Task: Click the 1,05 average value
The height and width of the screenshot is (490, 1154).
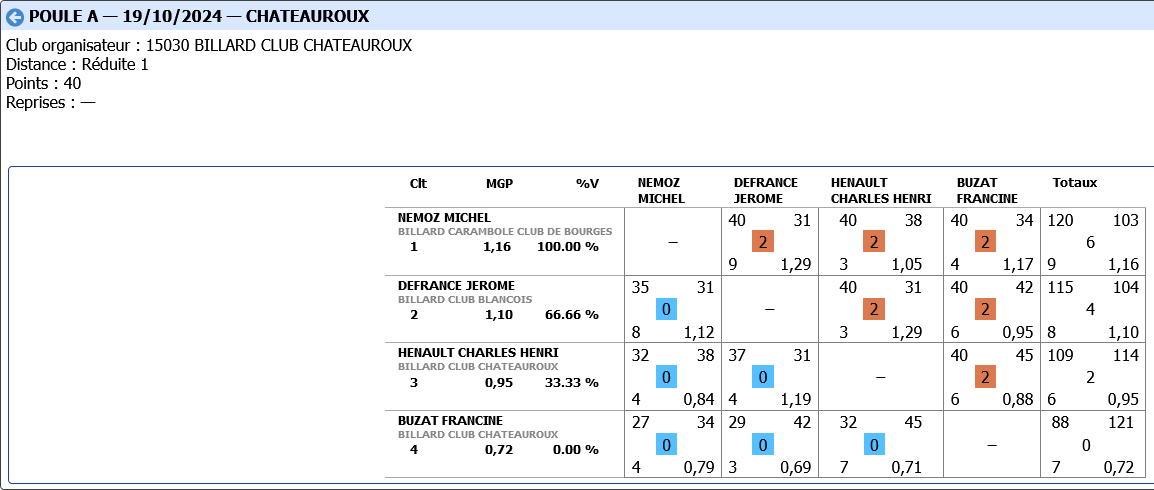Action: (x=907, y=265)
